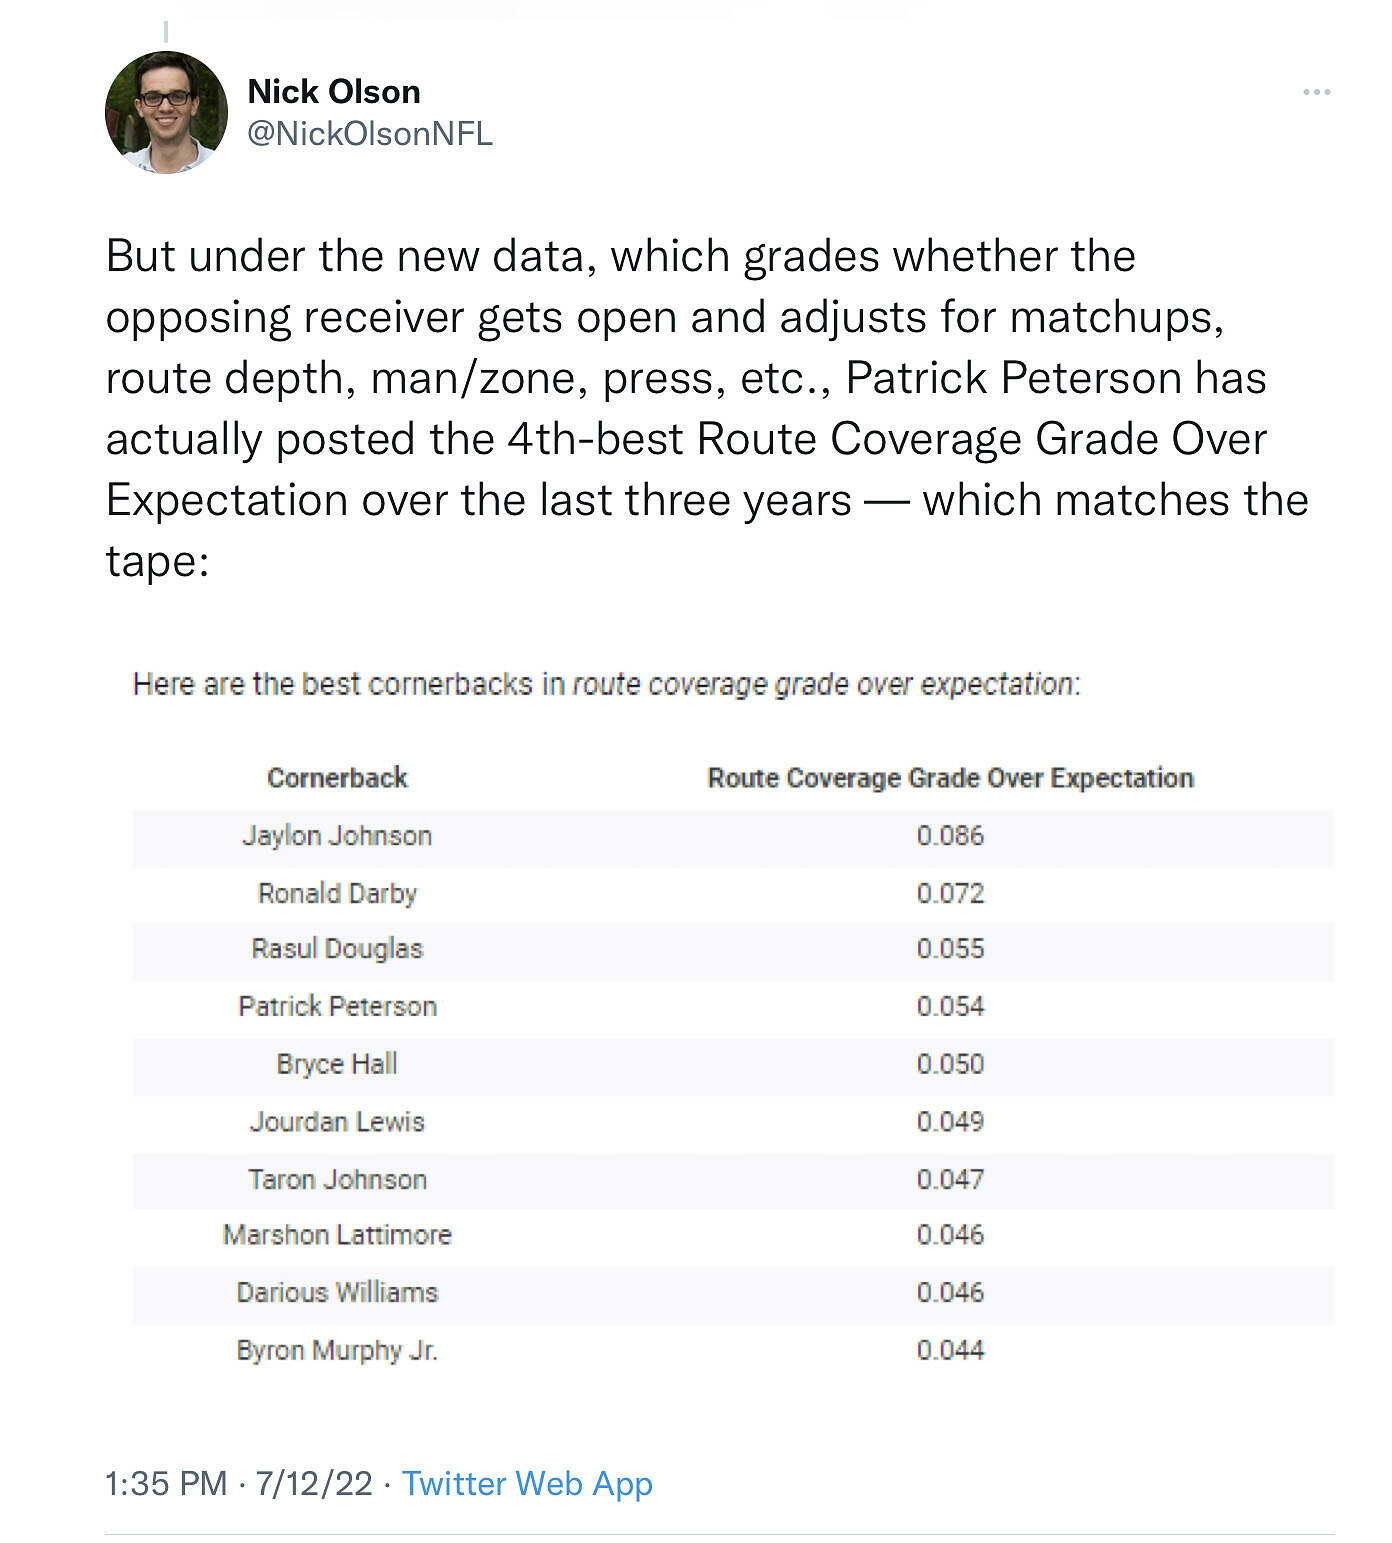This screenshot has height=1543, width=1392.
Task: Click Nick Olson's profile picture
Action: pos(166,112)
